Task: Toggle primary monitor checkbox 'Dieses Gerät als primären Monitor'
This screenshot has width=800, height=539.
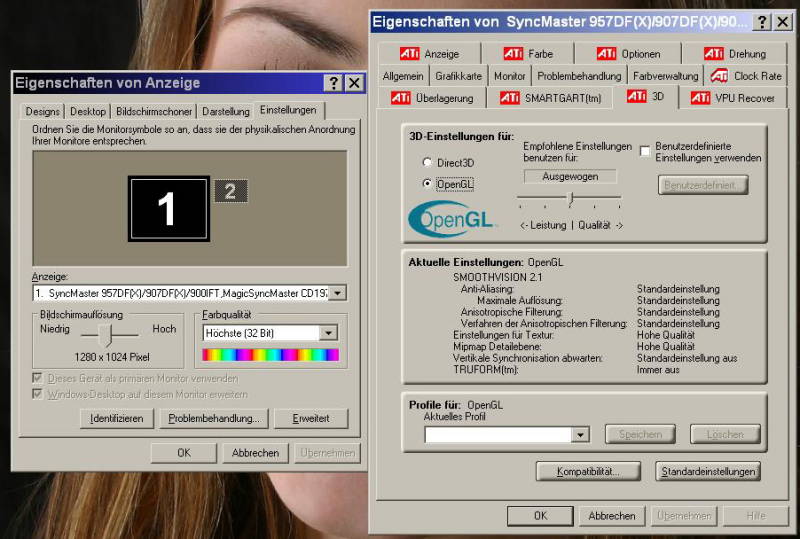Action: click(x=37, y=378)
